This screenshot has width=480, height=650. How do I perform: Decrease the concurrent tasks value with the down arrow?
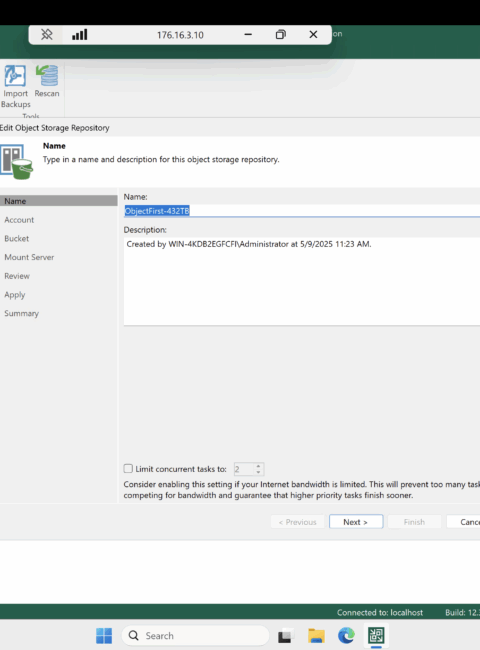pyautogui.click(x=258, y=472)
